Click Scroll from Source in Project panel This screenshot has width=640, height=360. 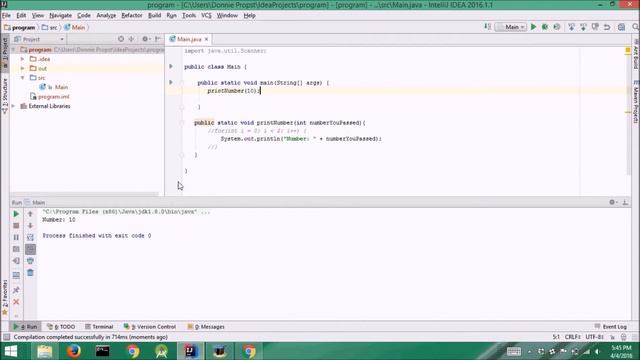121,39
